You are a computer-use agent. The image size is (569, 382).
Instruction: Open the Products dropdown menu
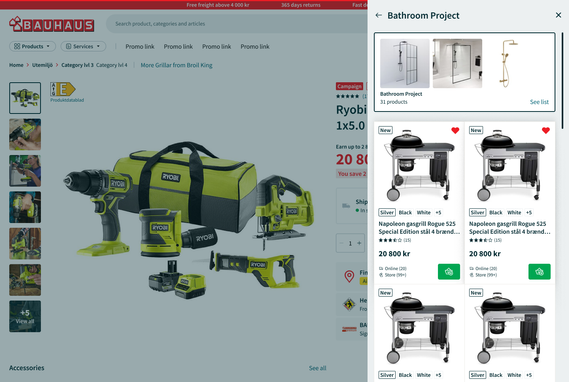(32, 46)
